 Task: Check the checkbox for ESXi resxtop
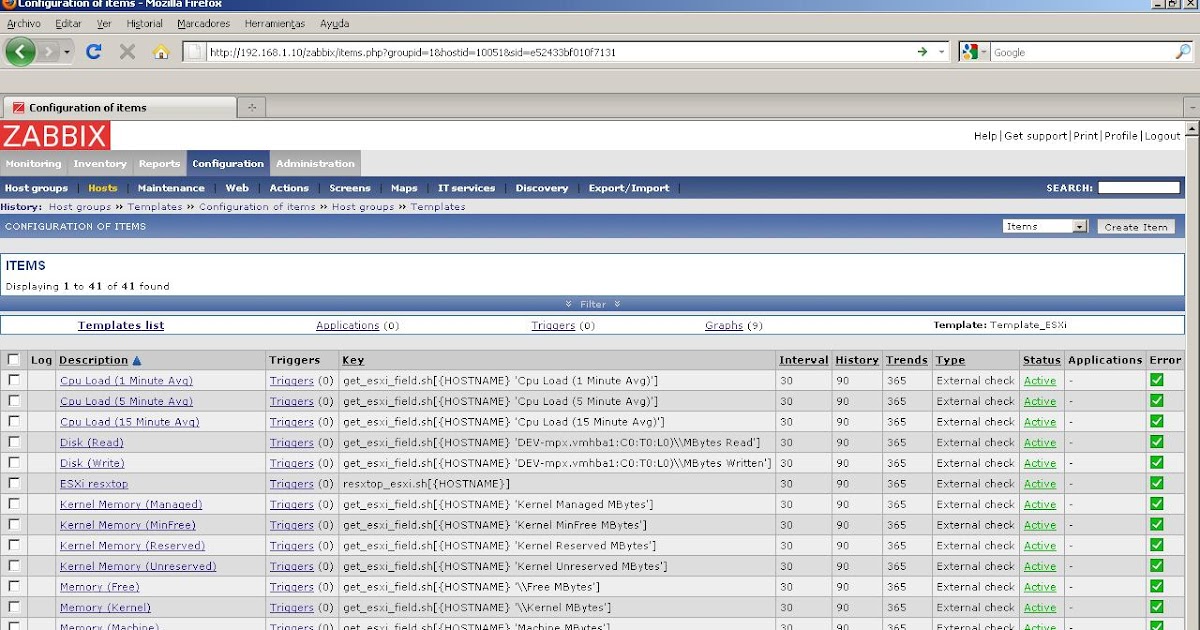[13, 483]
